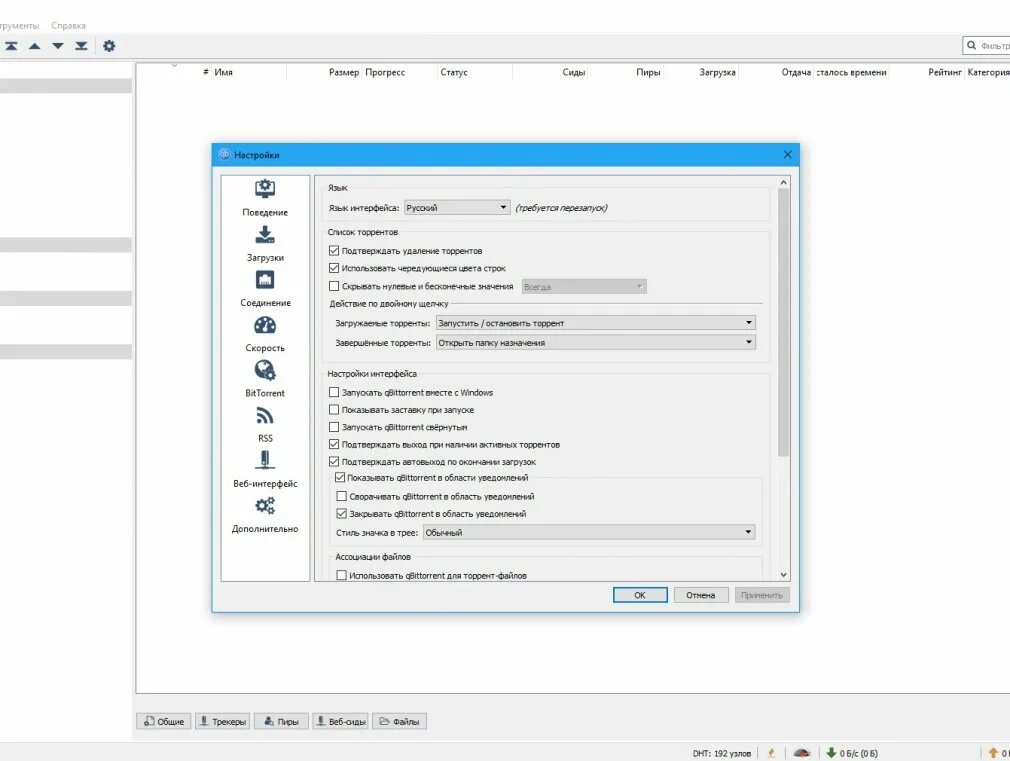Toggle Подтверждать удаление торрентов checkbox

pos(334,251)
